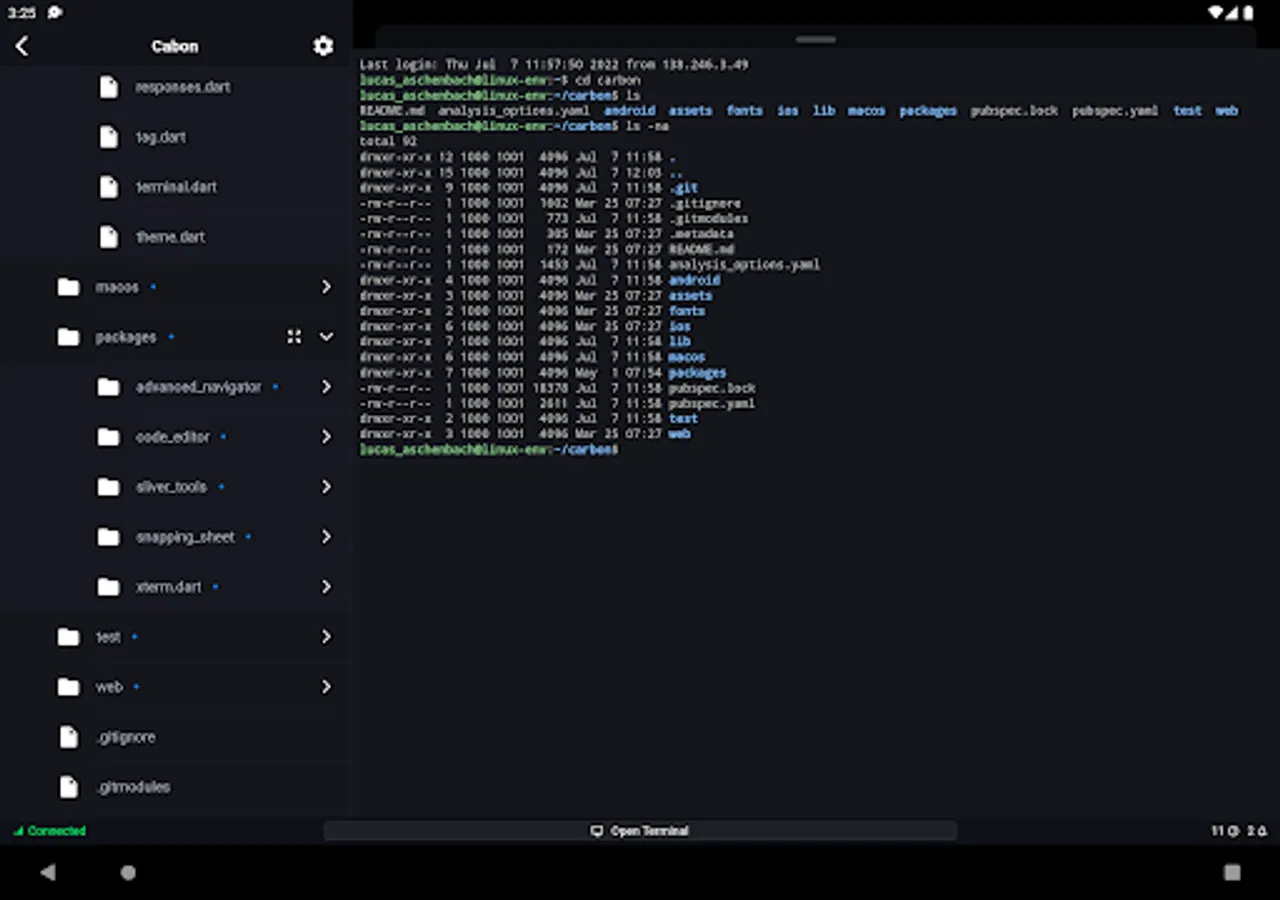Click the .gitignore file icon in sidebar
This screenshot has width=1280, height=900.
pos(69,737)
